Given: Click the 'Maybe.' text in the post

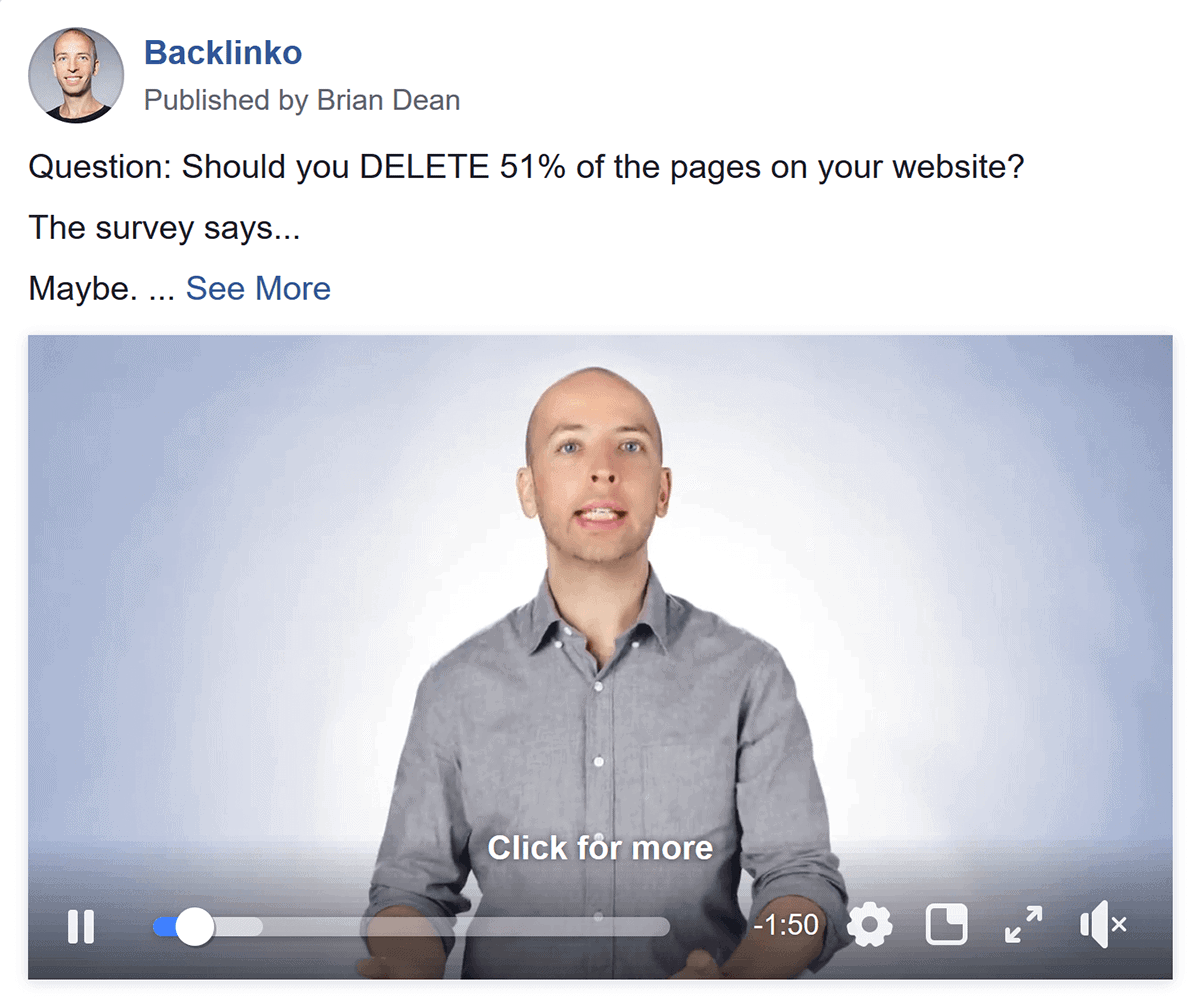Looking at the screenshot, I should (83, 289).
